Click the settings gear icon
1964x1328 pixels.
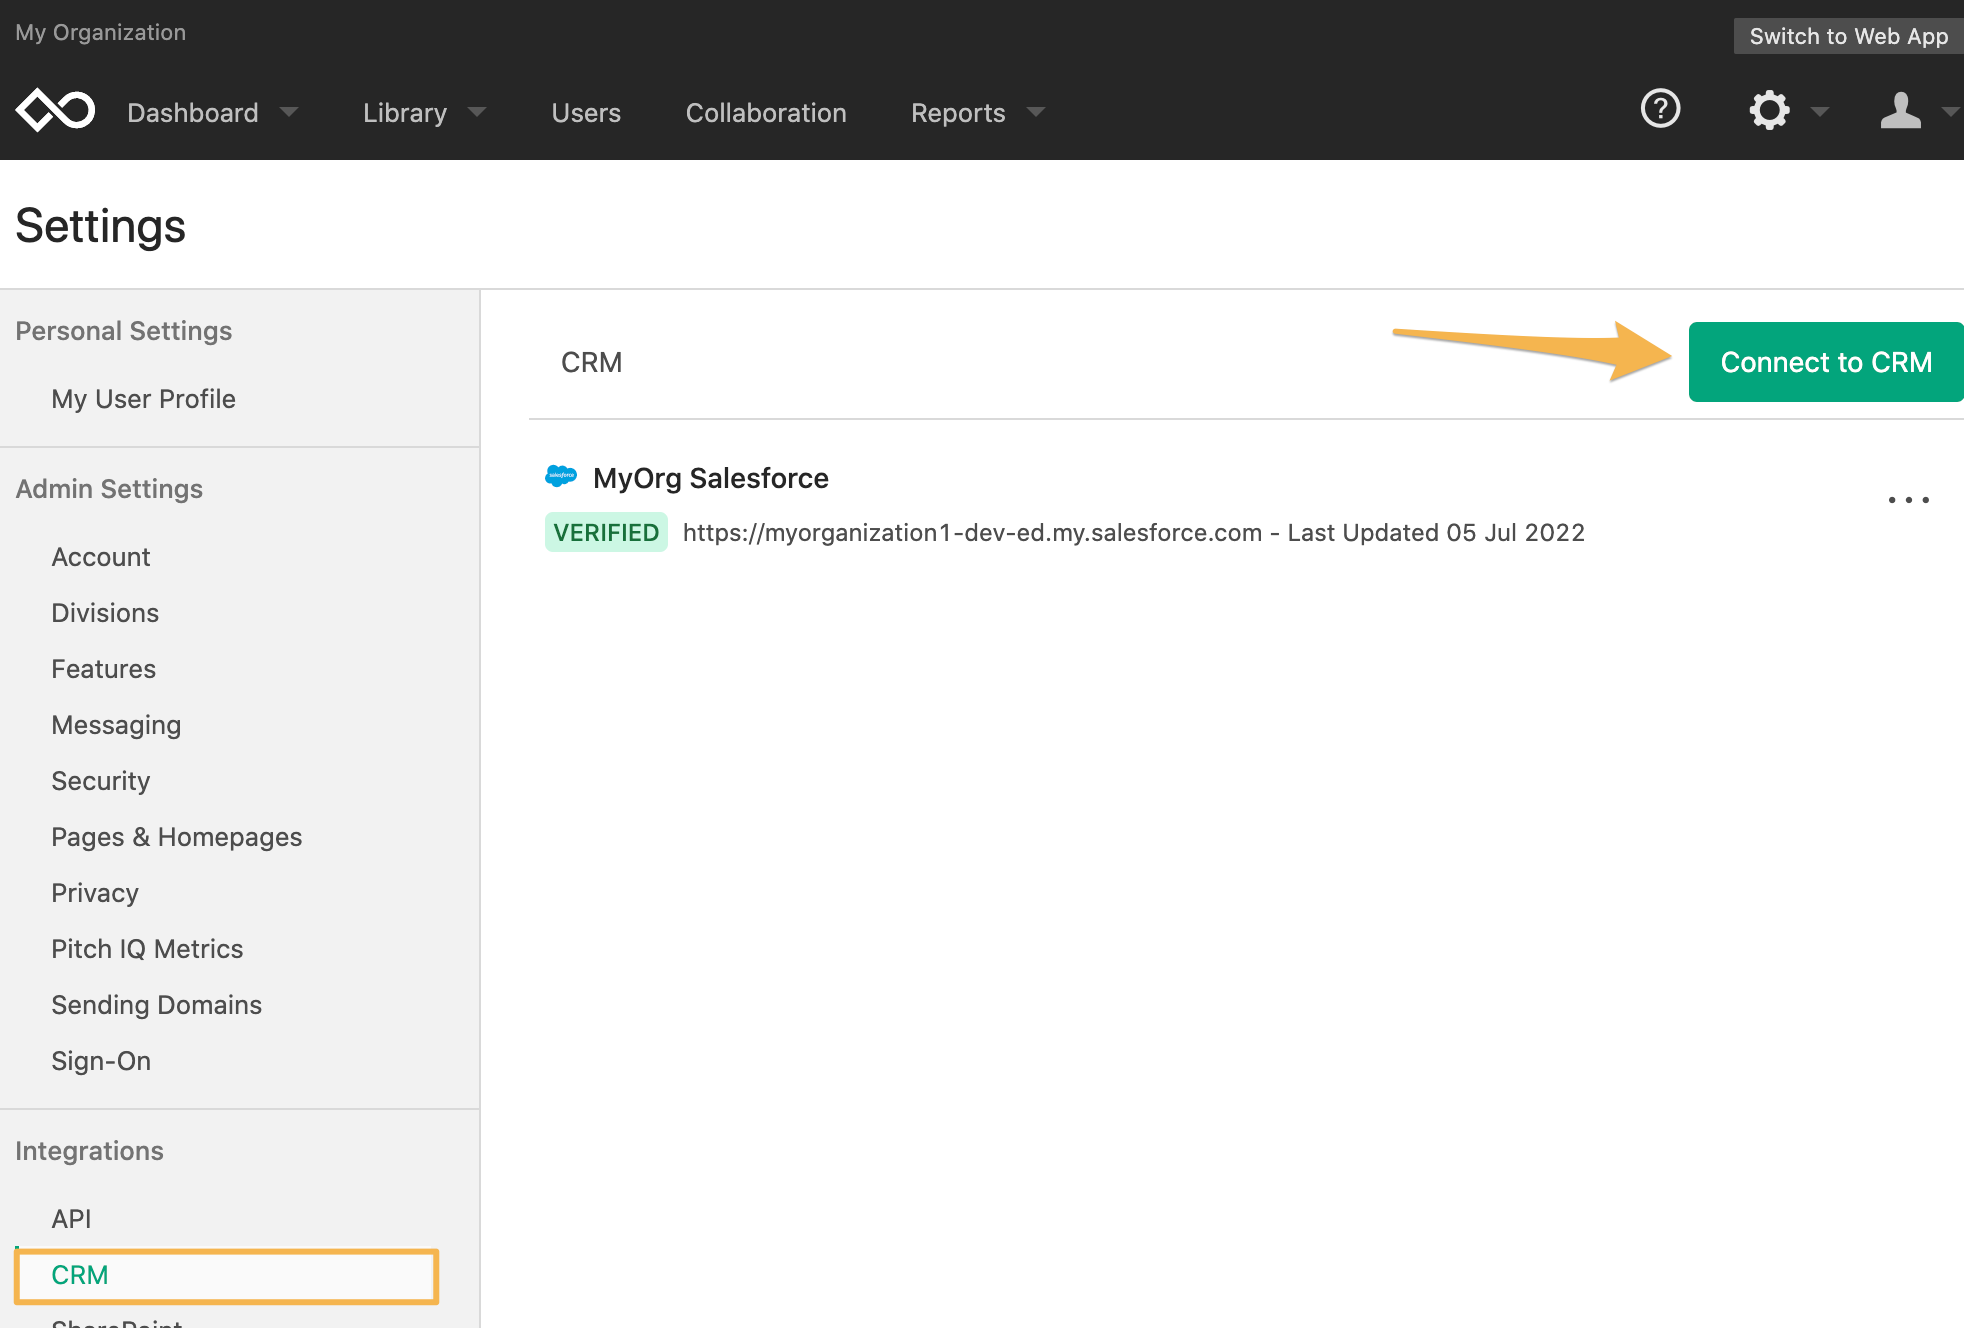coord(1769,110)
